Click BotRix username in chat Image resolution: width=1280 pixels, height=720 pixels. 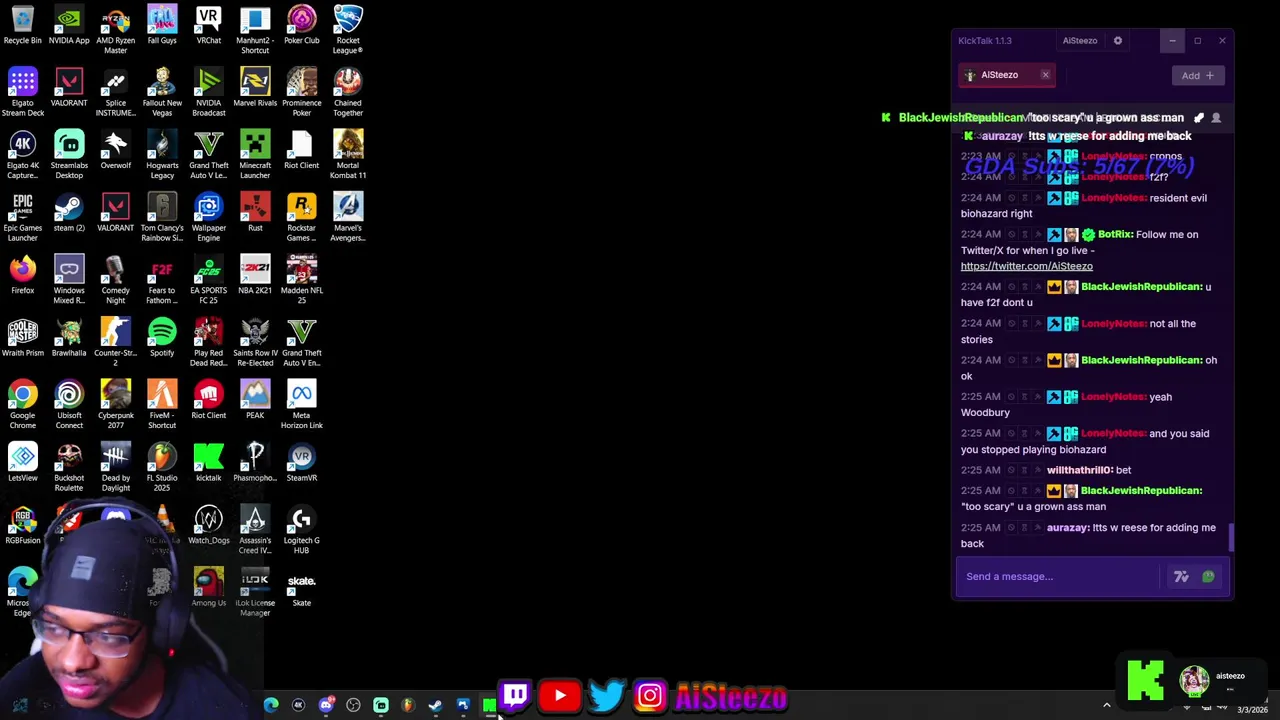tap(1115, 235)
